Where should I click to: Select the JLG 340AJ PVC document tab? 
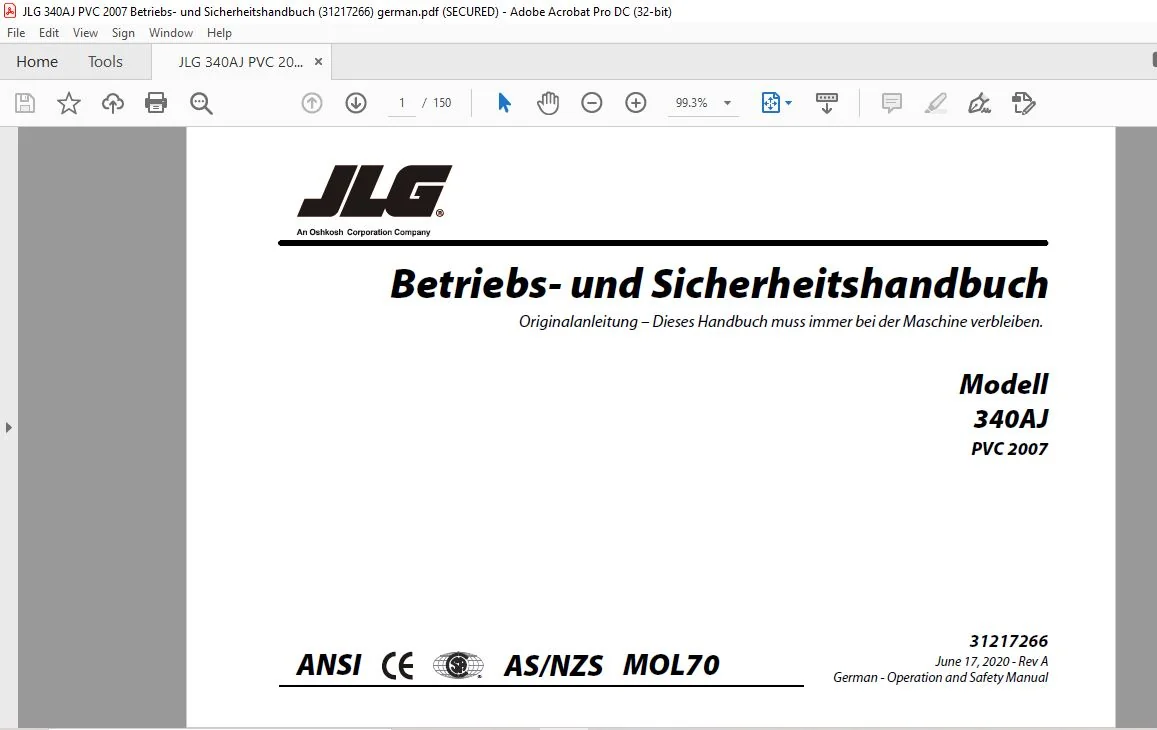[241, 62]
